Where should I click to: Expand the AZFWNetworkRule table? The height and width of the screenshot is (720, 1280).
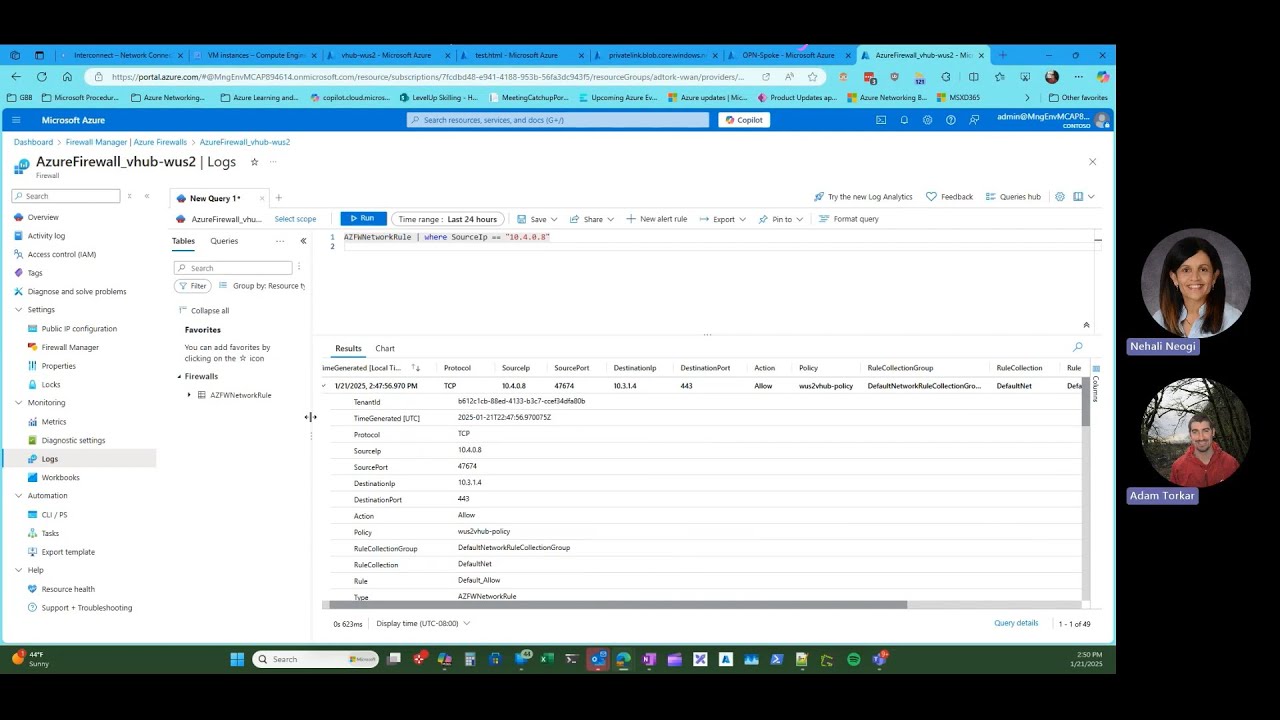click(x=189, y=395)
